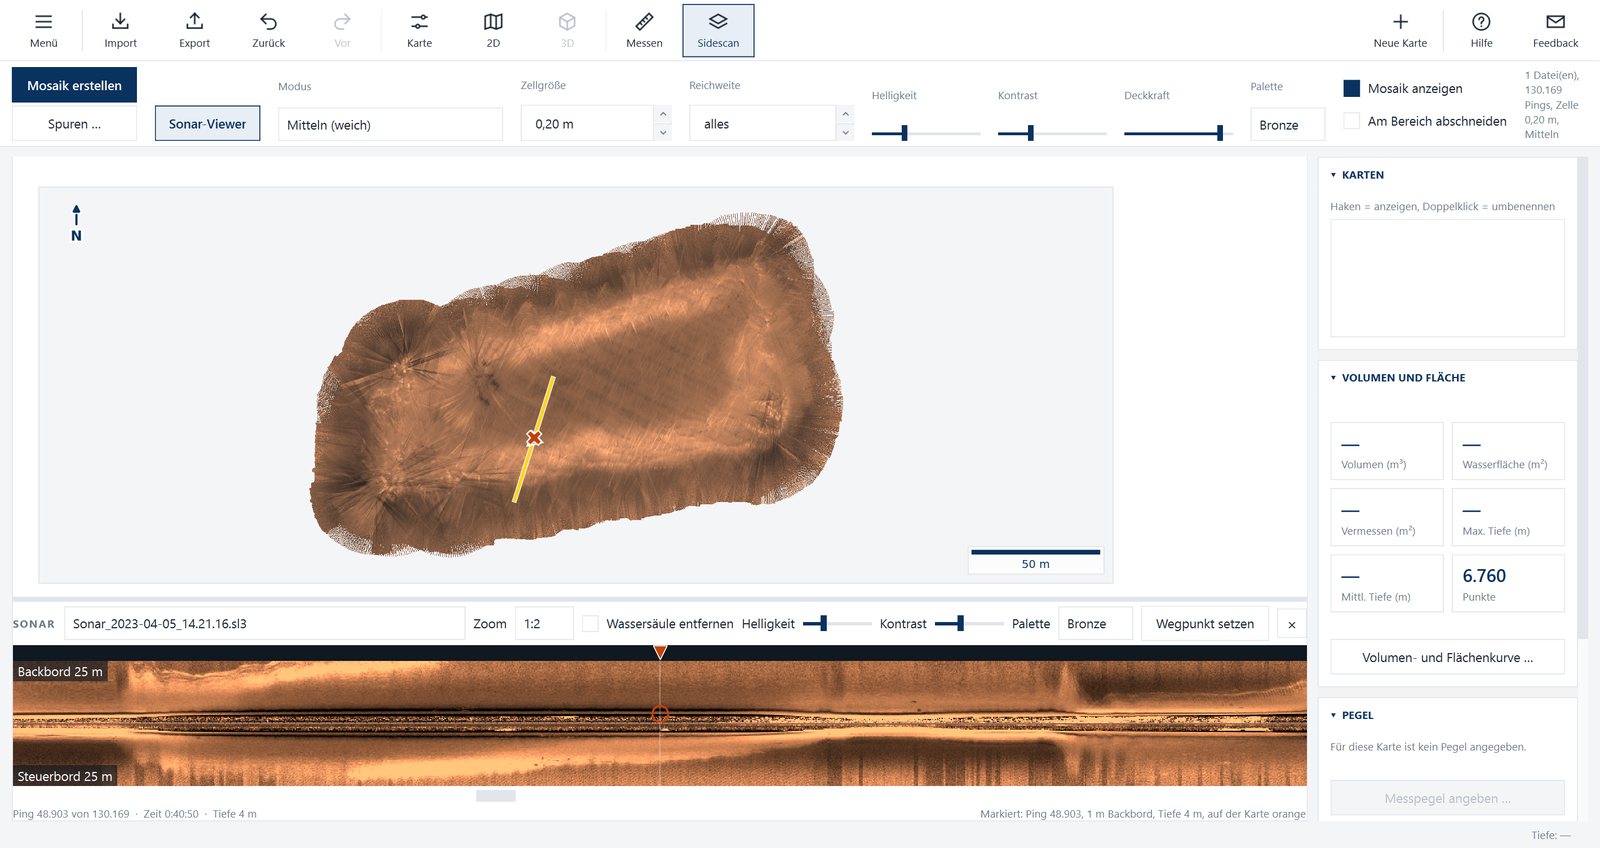Decrease Zellgröße with down stepper arrow
Image resolution: width=1600 pixels, height=848 pixels.
[663, 132]
